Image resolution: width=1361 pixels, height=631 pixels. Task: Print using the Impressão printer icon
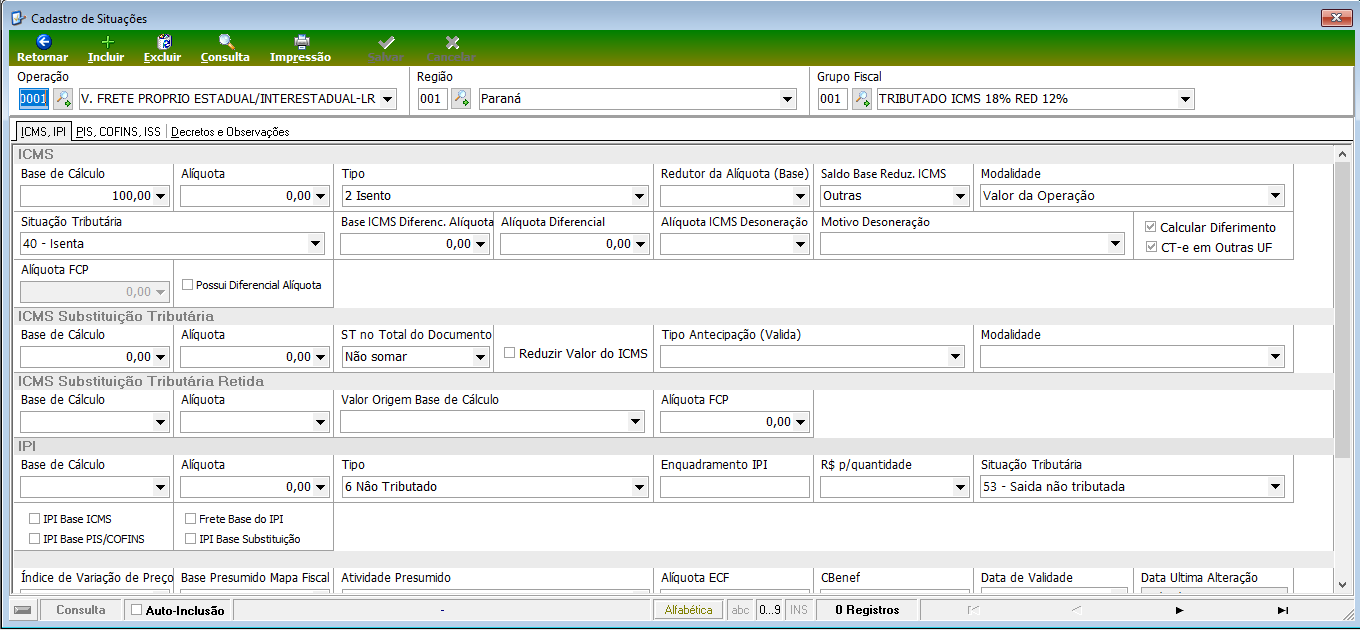coord(301,42)
